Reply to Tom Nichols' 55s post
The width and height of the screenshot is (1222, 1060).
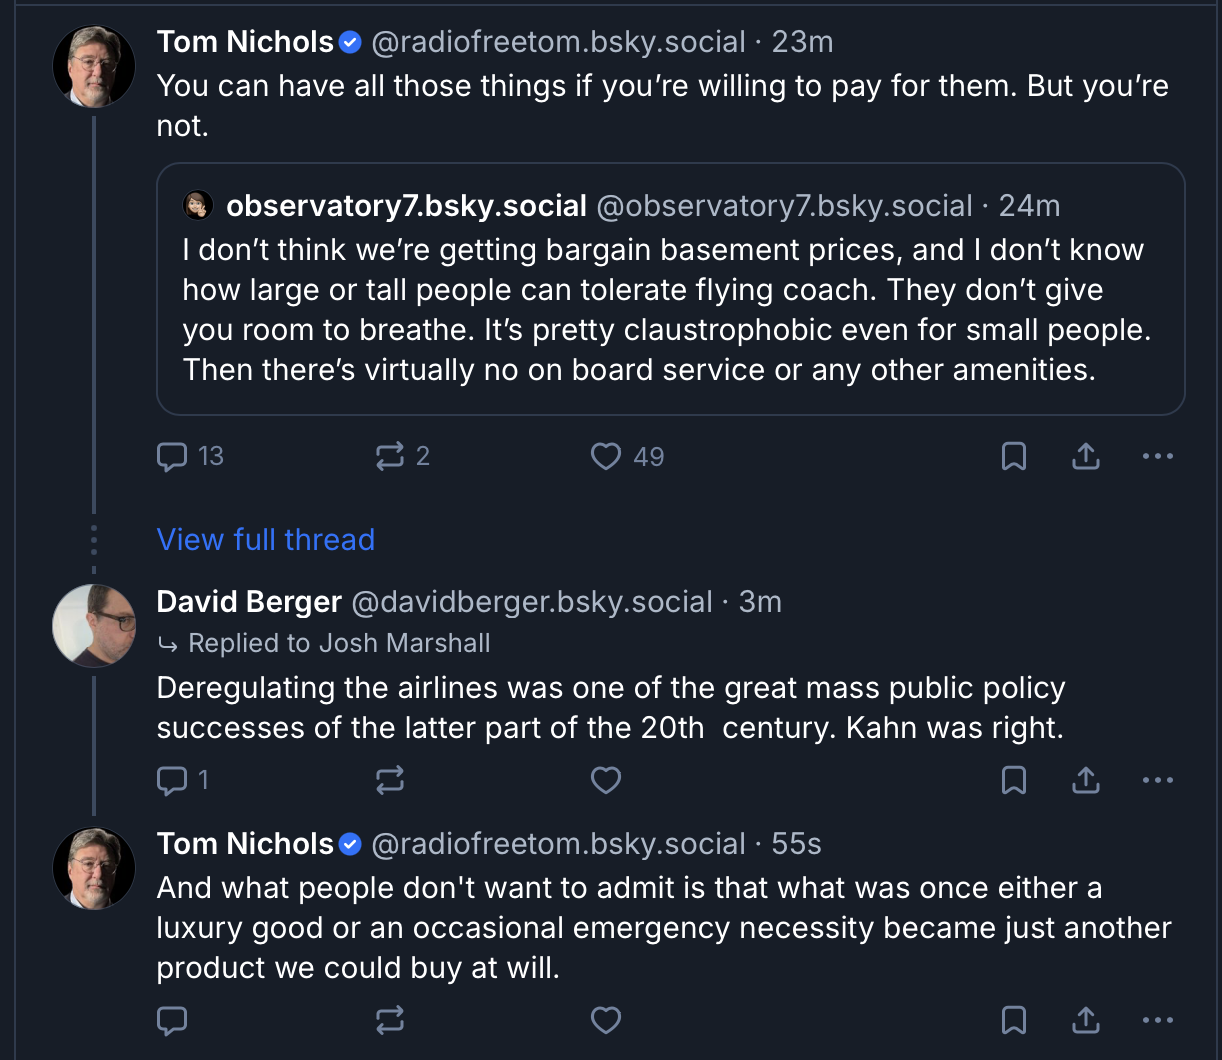pyautogui.click(x=173, y=1020)
